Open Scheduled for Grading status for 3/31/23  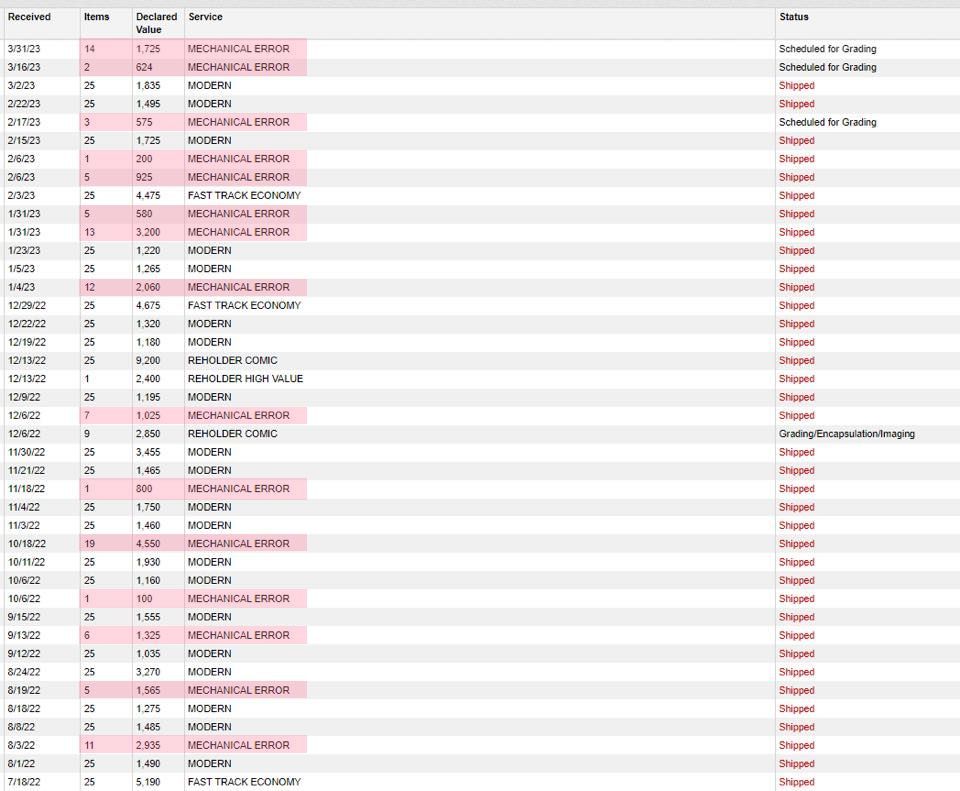827,49
